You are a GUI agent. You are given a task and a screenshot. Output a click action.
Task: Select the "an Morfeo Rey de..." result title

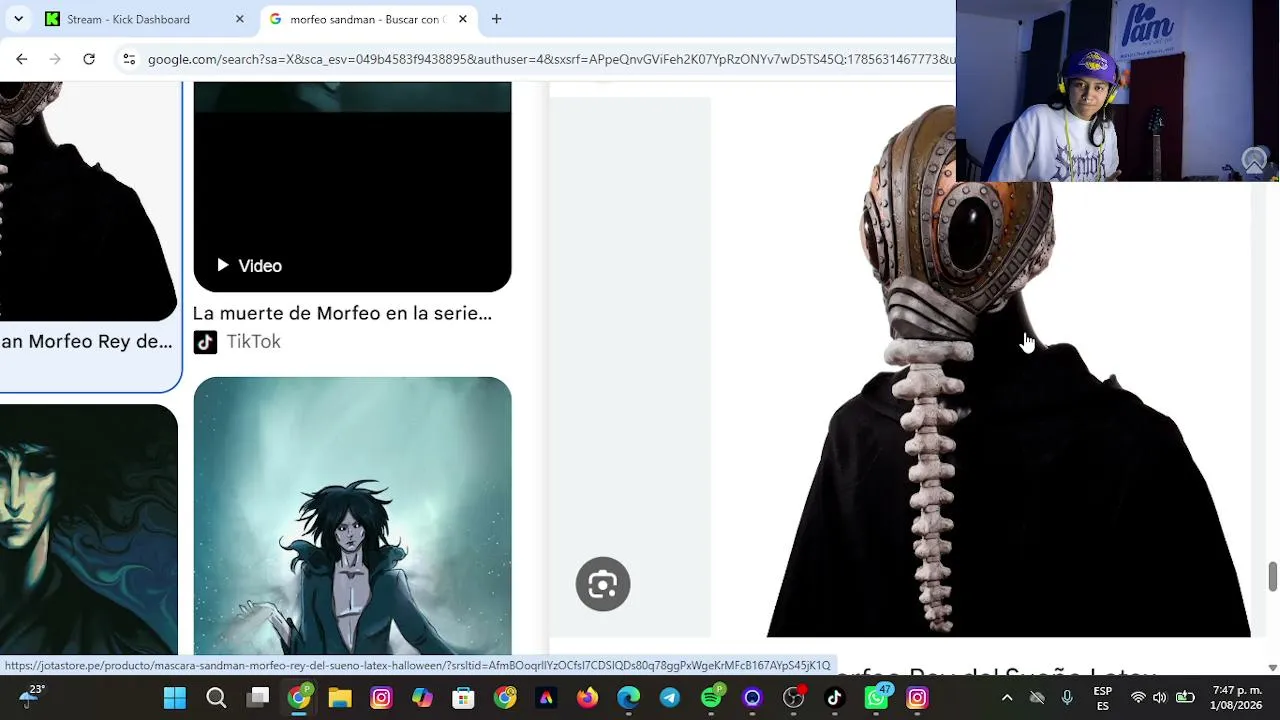point(86,342)
